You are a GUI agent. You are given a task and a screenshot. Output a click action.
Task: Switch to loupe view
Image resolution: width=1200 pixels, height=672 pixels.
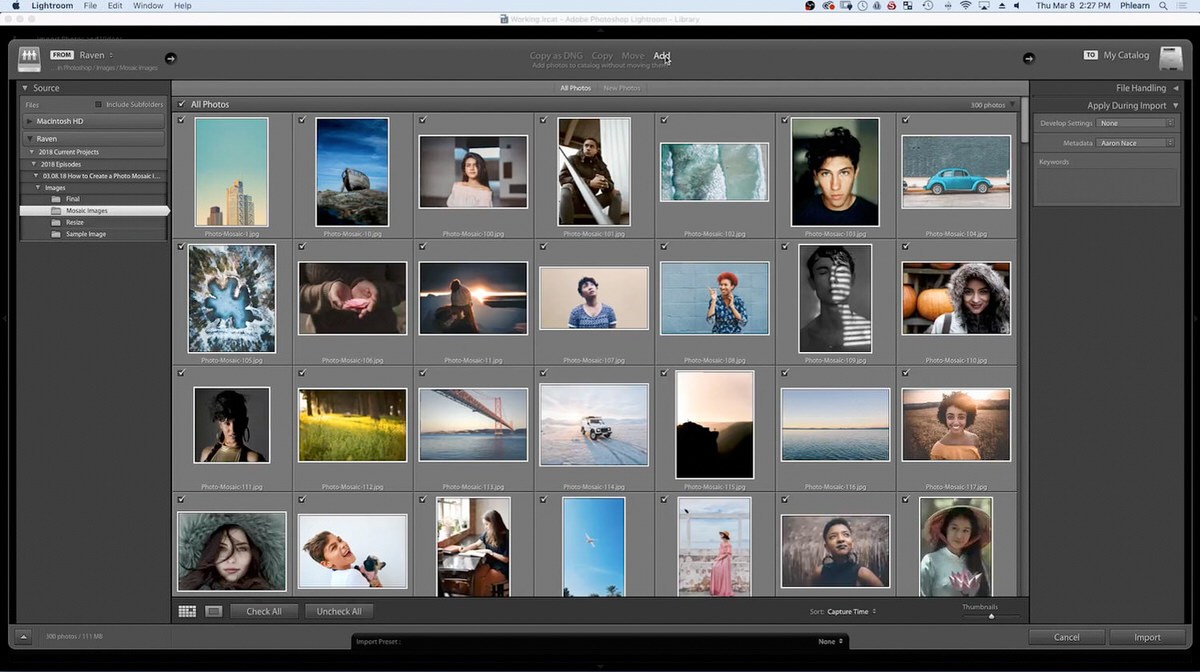213,611
